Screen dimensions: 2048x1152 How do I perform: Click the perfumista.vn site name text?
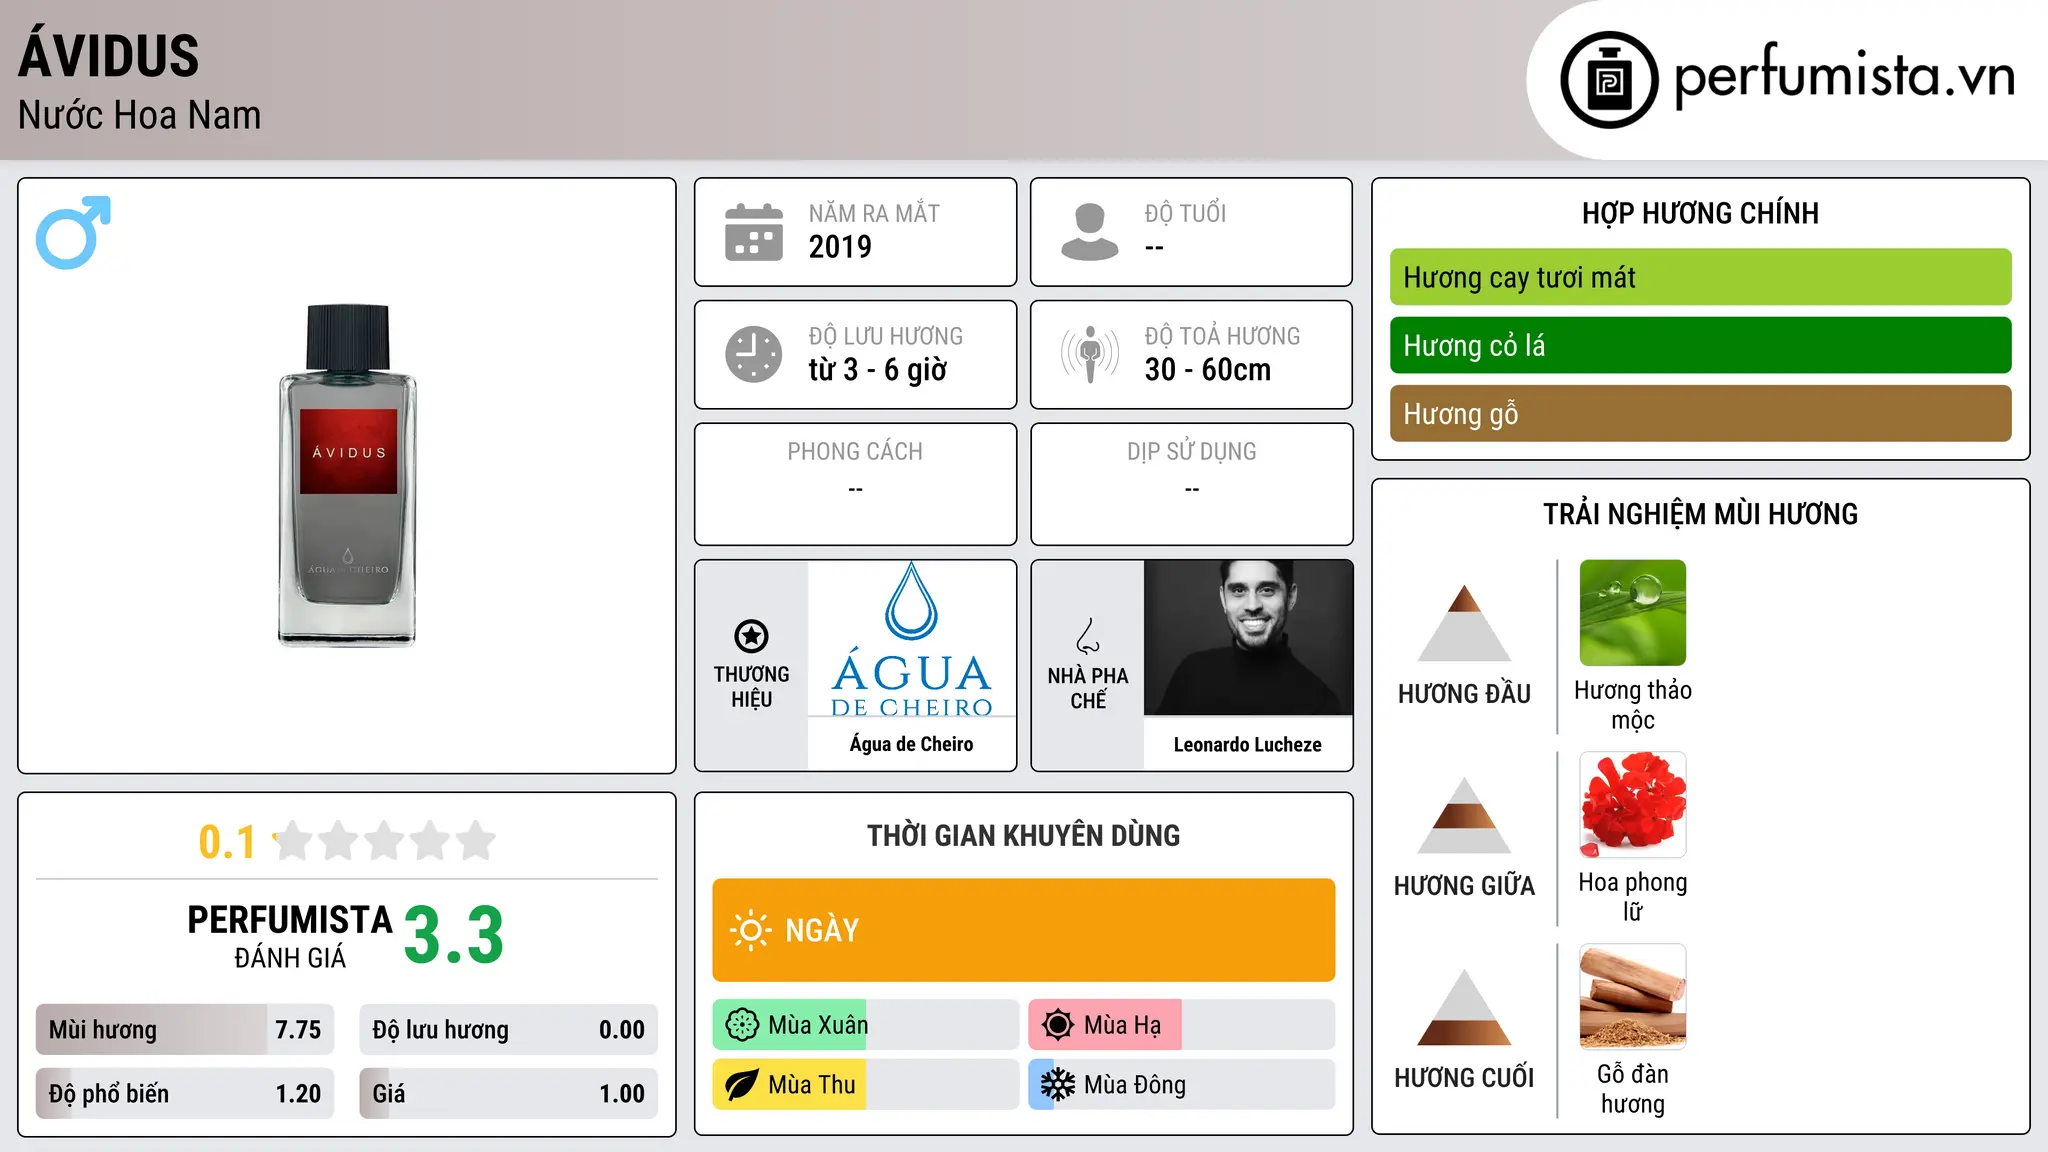click(x=1845, y=76)
